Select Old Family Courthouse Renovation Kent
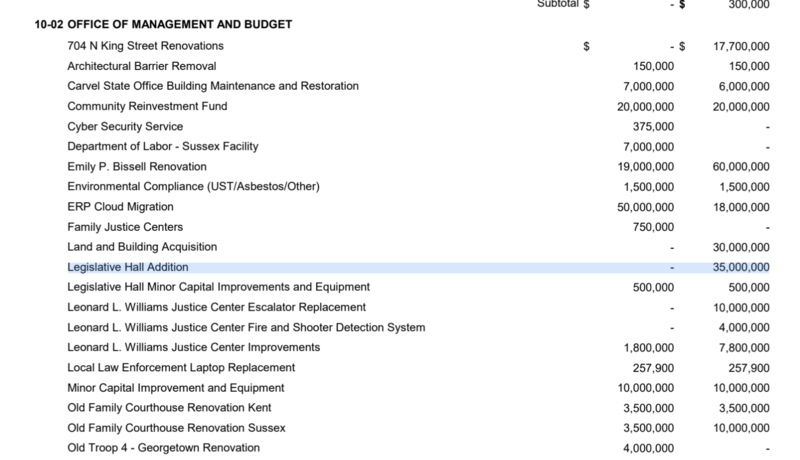Viewport: 800px width, 460px height. 169,408
